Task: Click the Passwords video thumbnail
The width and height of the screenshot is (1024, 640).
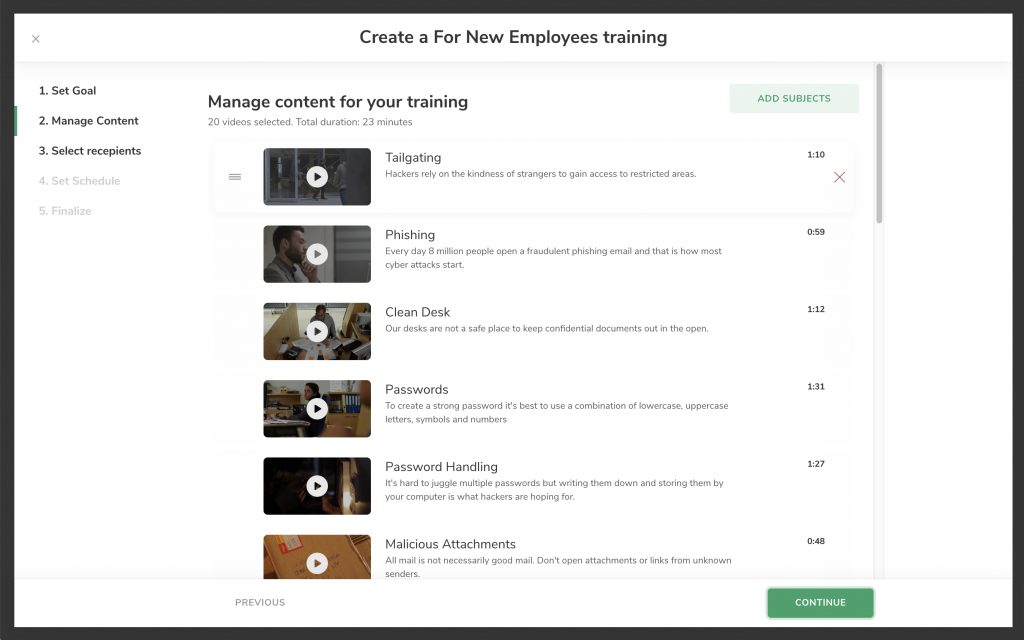Action: coord(317,409)
